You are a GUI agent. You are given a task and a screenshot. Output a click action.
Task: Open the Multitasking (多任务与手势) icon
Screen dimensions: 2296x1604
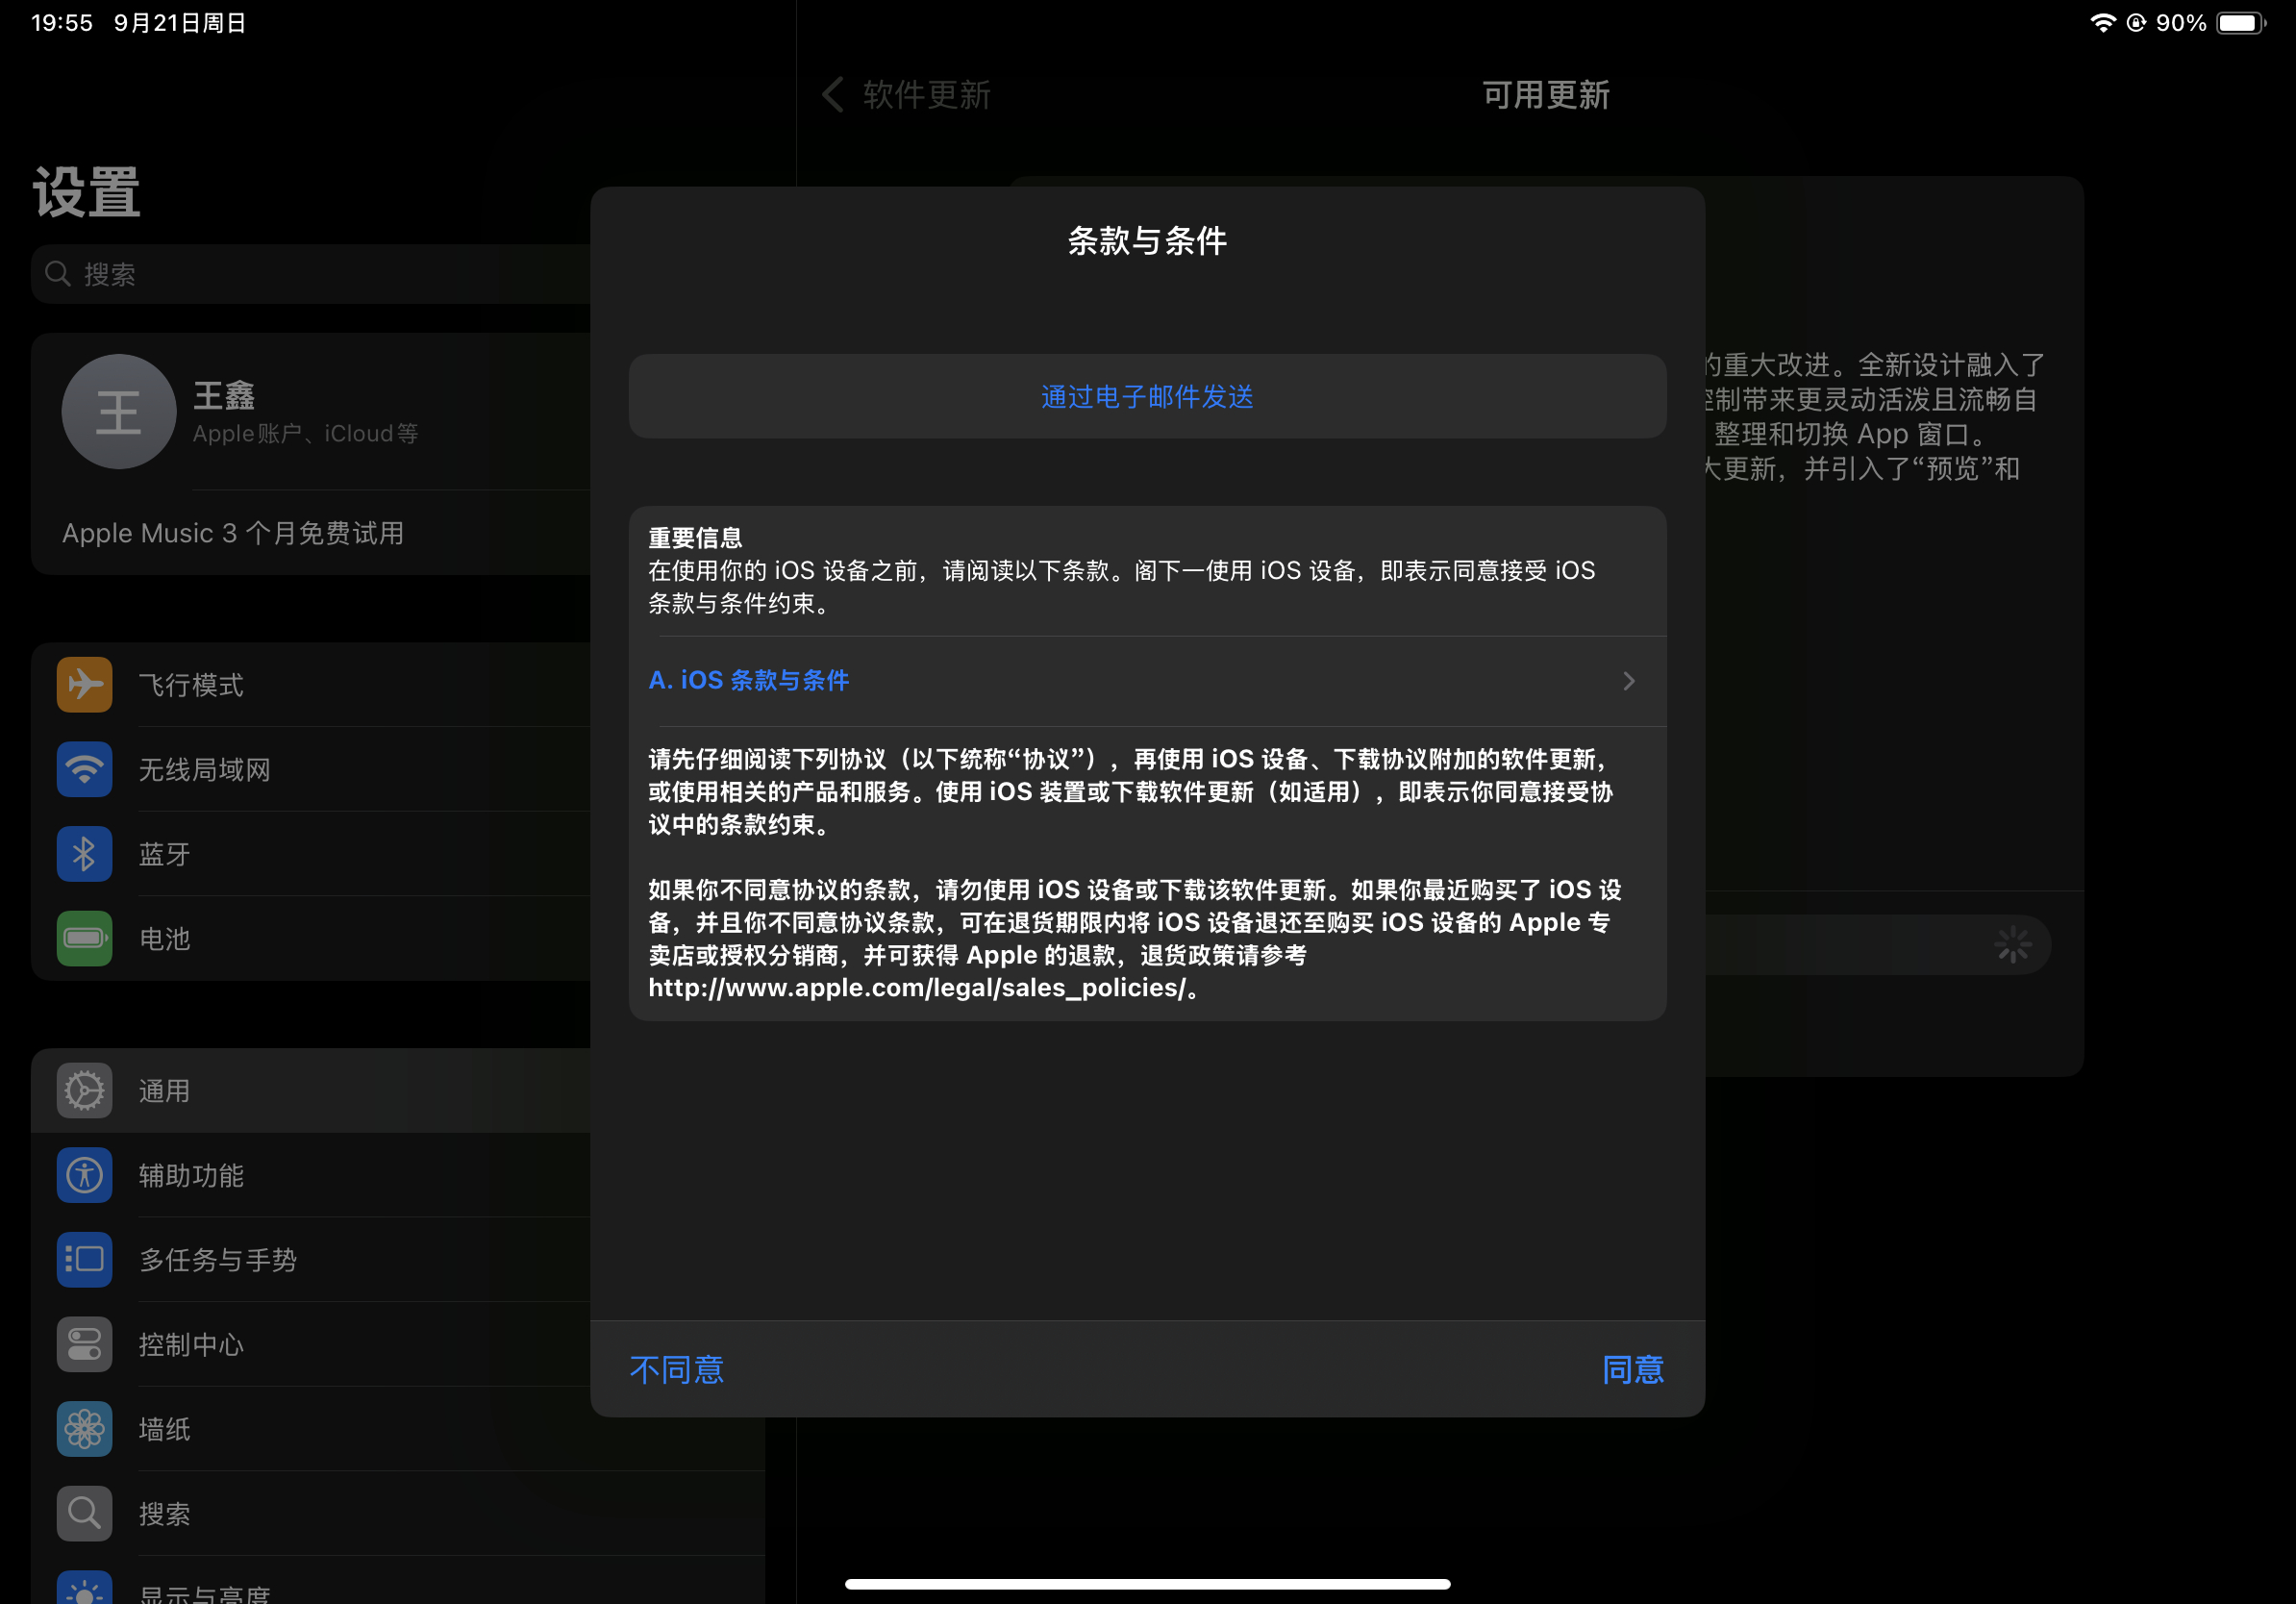(84, 1259)
